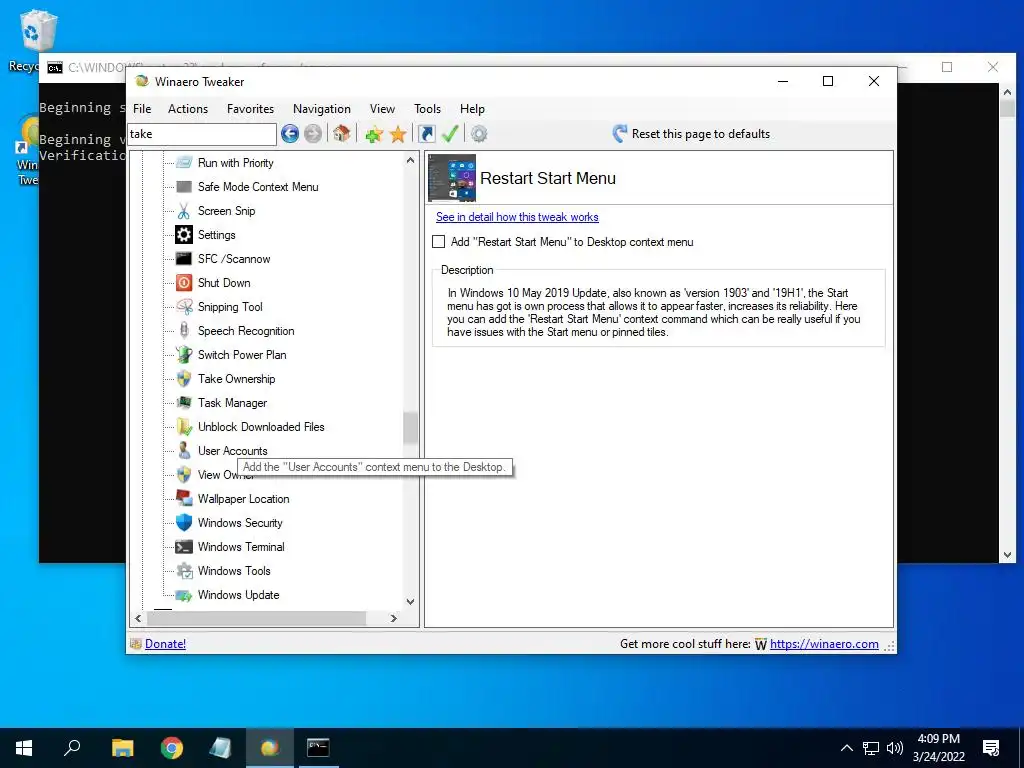Viewport: 1024px width, 768px height.
Task: Click the Wallpaper Location icon
Action: click(184, 498)
